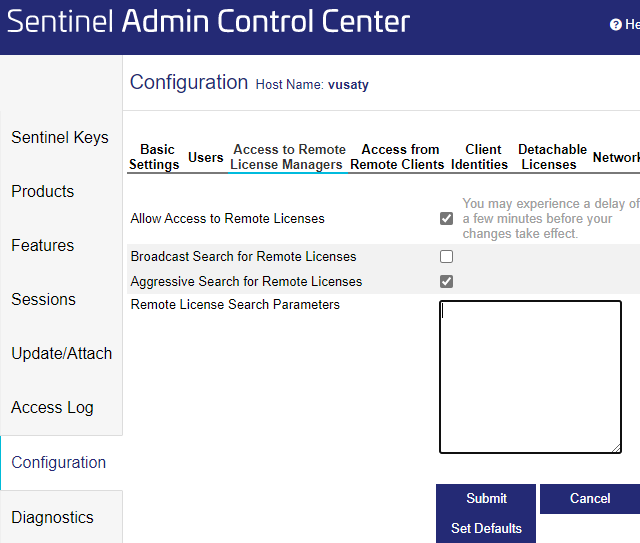Open the Access Log page
The width and height of the screenshot is (640, 543).
52,407
